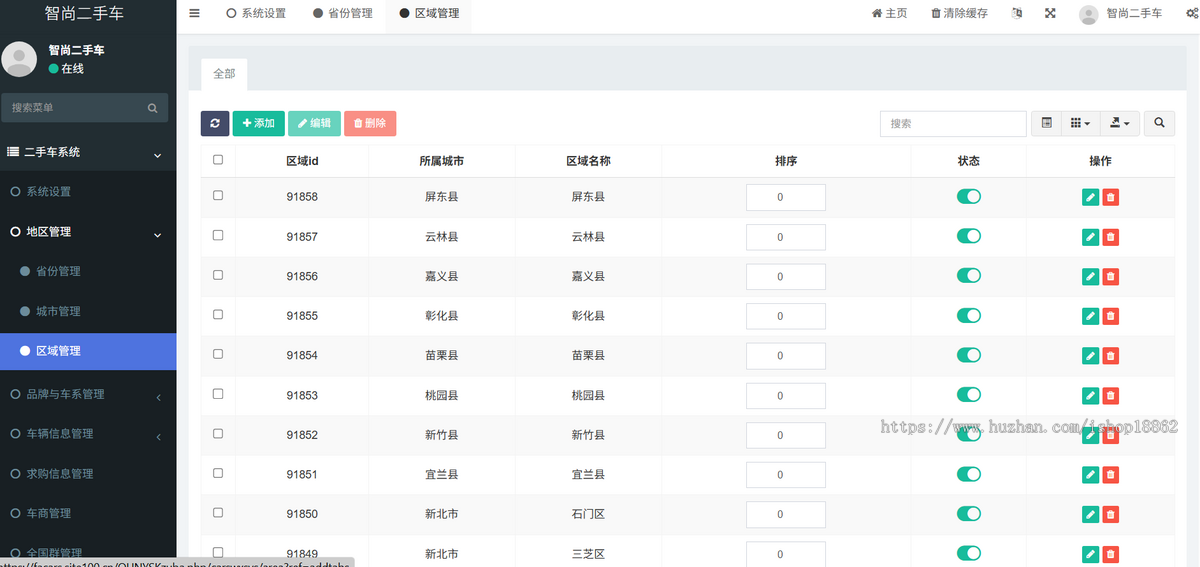Toggle the sidebar hamburger menu icon

pos(194,14)
